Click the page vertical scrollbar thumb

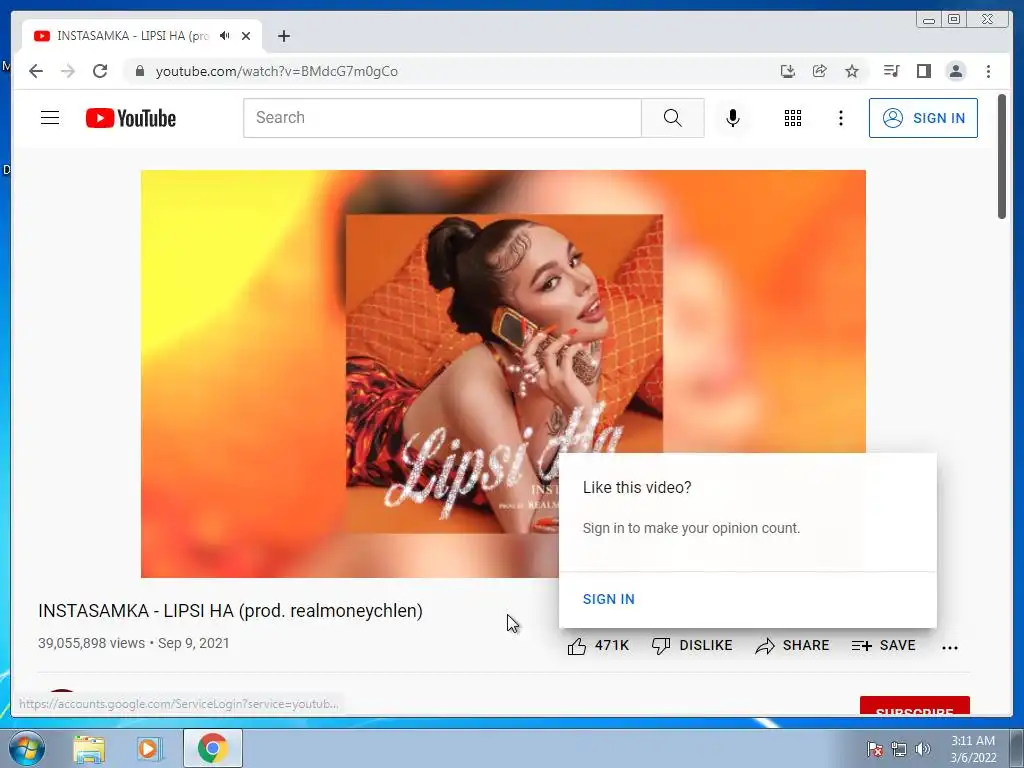tap(1002, 157)
